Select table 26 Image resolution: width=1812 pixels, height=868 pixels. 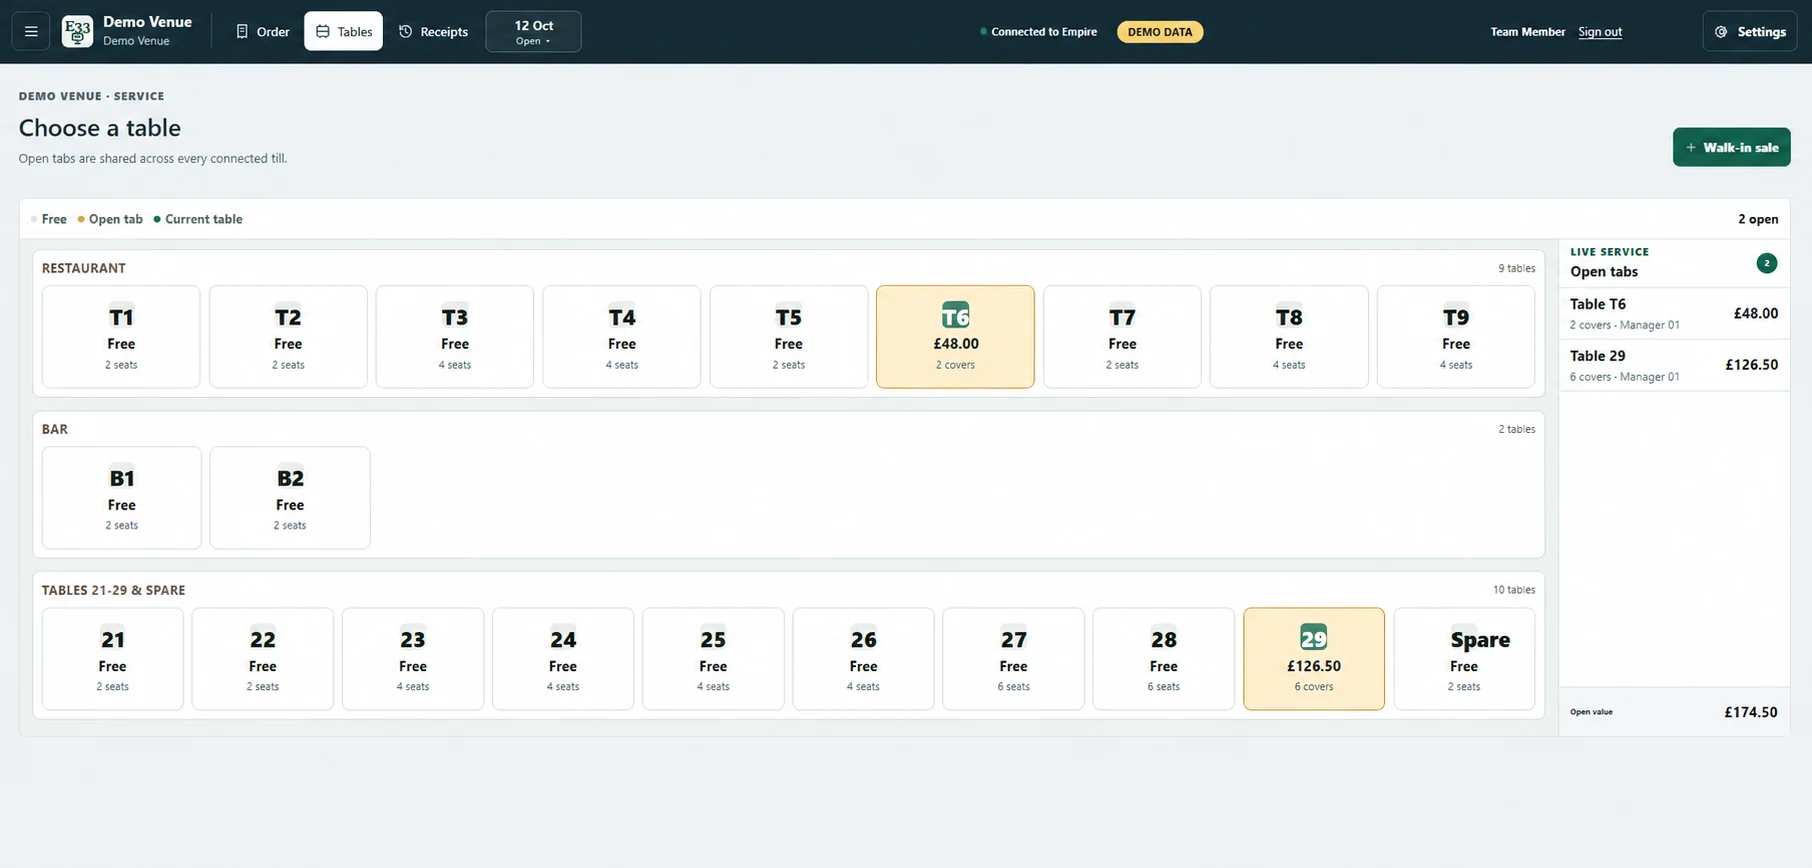[x=864, y=659]
